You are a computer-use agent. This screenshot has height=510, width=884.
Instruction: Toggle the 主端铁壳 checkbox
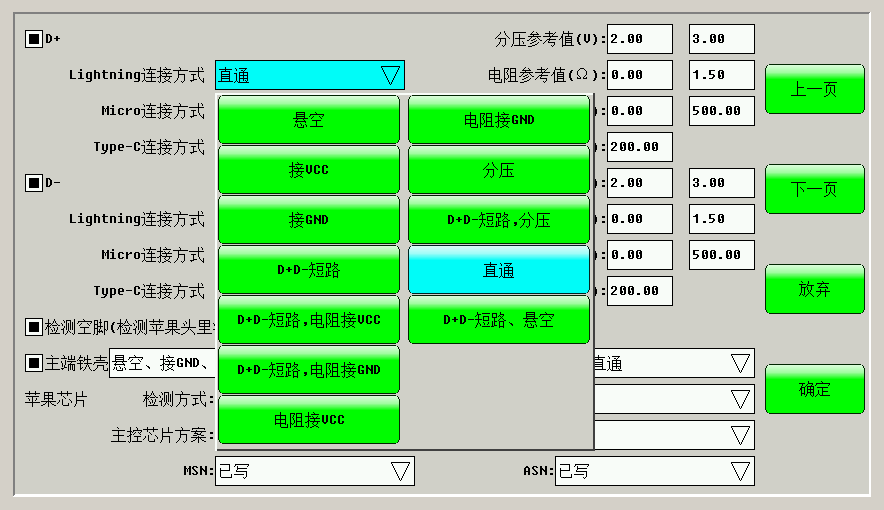coord(34,363)
